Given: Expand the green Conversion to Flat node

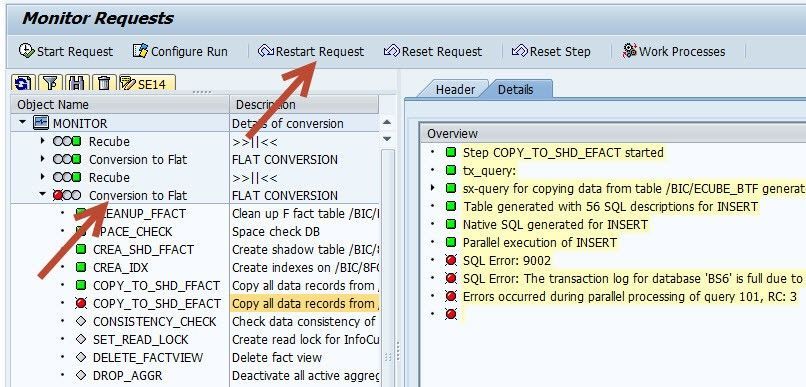Looking at the screenshot, I should click(x=43, y=159).
